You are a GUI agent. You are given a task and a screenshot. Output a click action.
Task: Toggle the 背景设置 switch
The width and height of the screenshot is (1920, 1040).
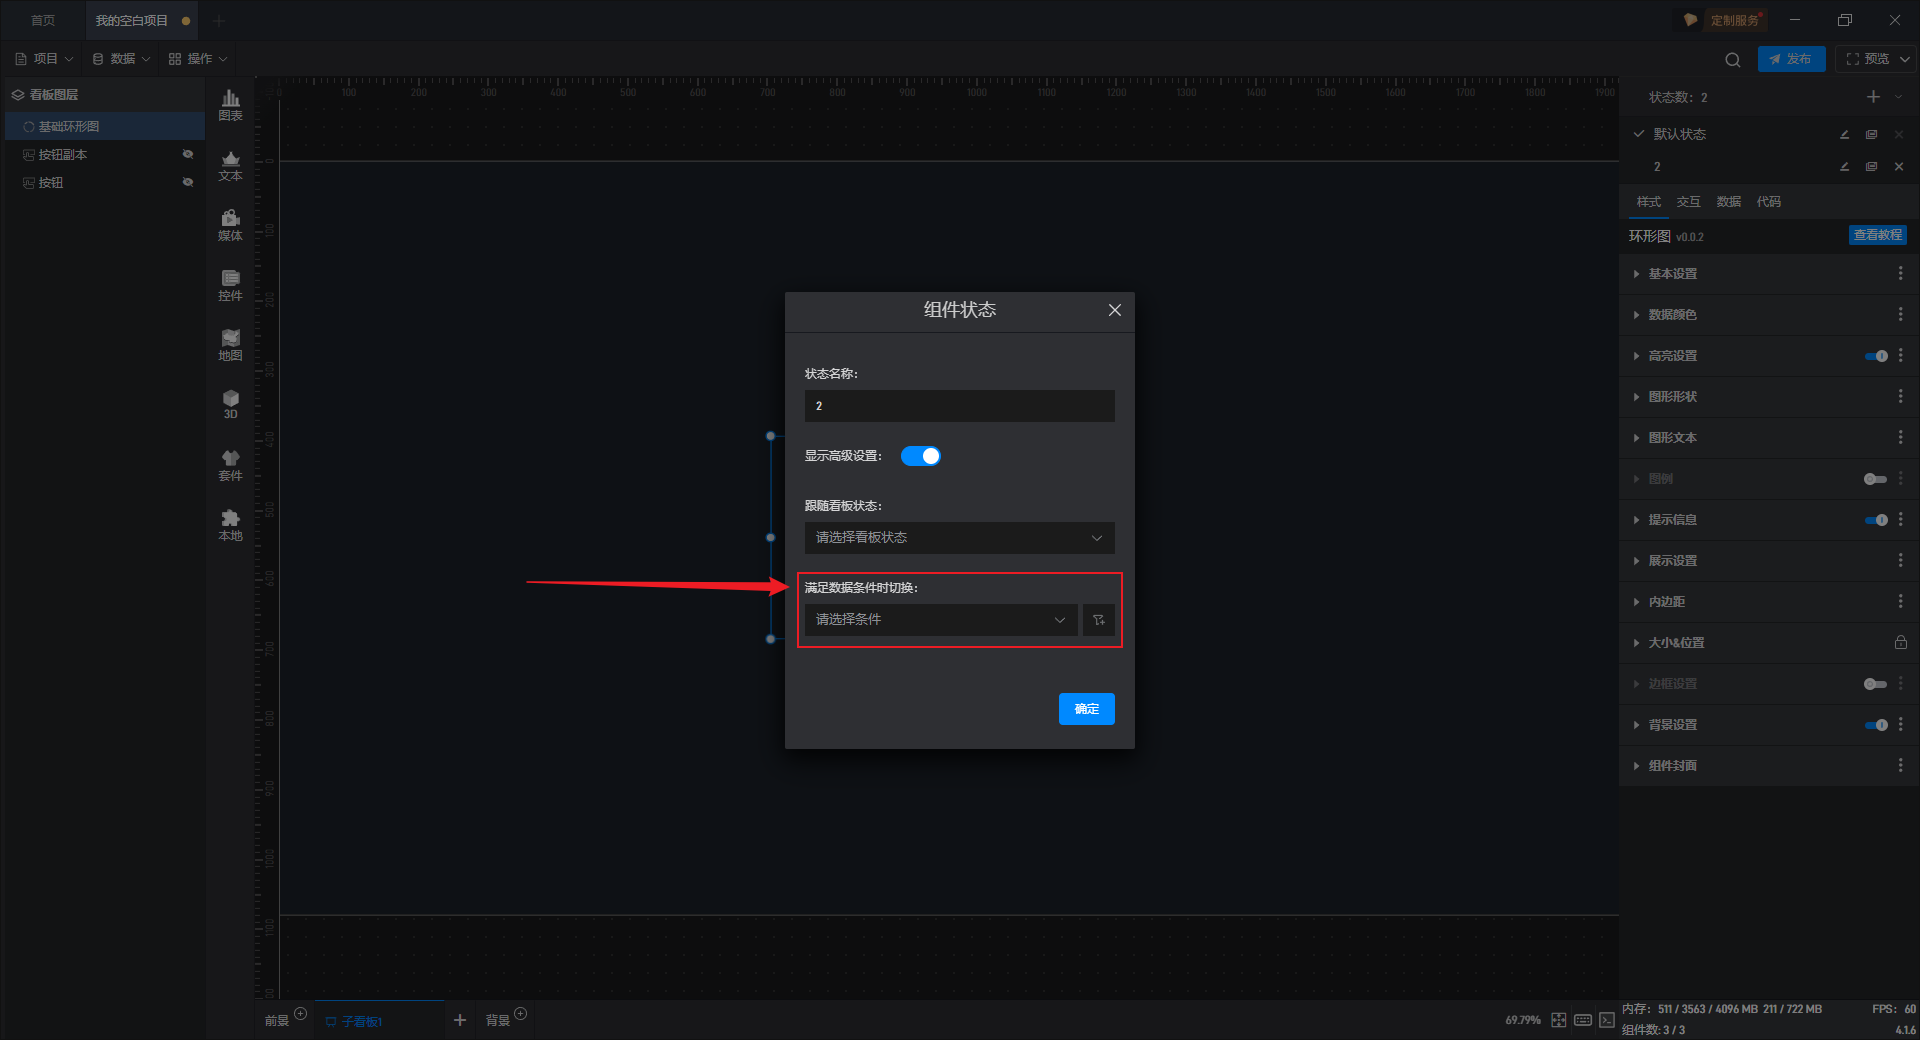[x=1876, y=725]
